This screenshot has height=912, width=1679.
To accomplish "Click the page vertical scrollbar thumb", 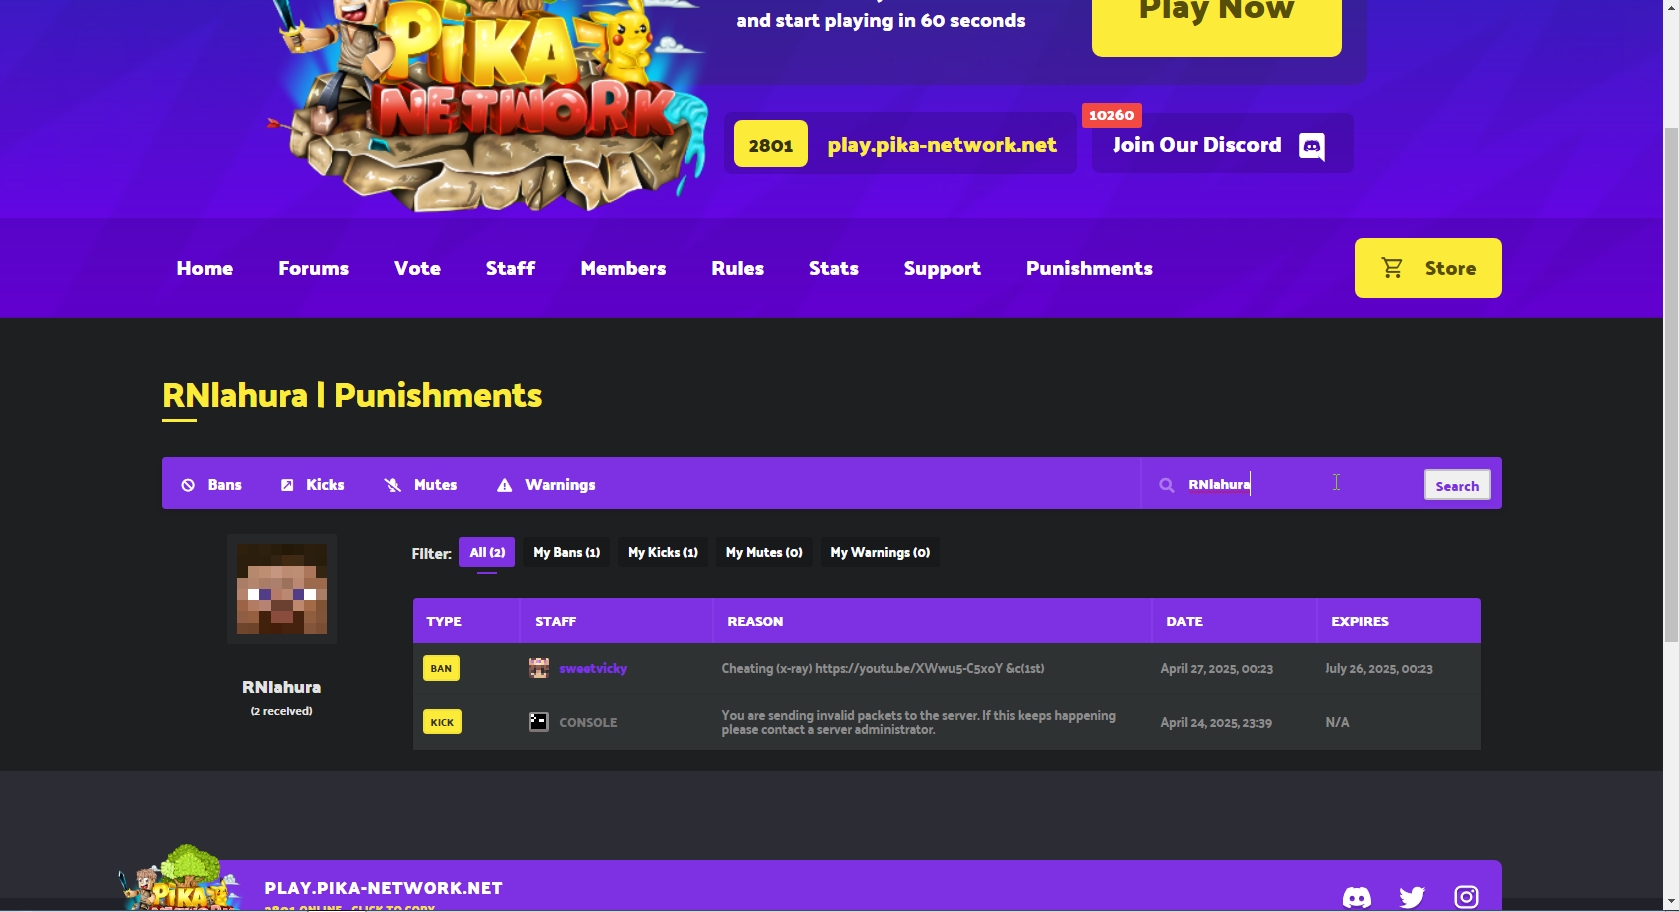I will click(x=1671, y=385).
